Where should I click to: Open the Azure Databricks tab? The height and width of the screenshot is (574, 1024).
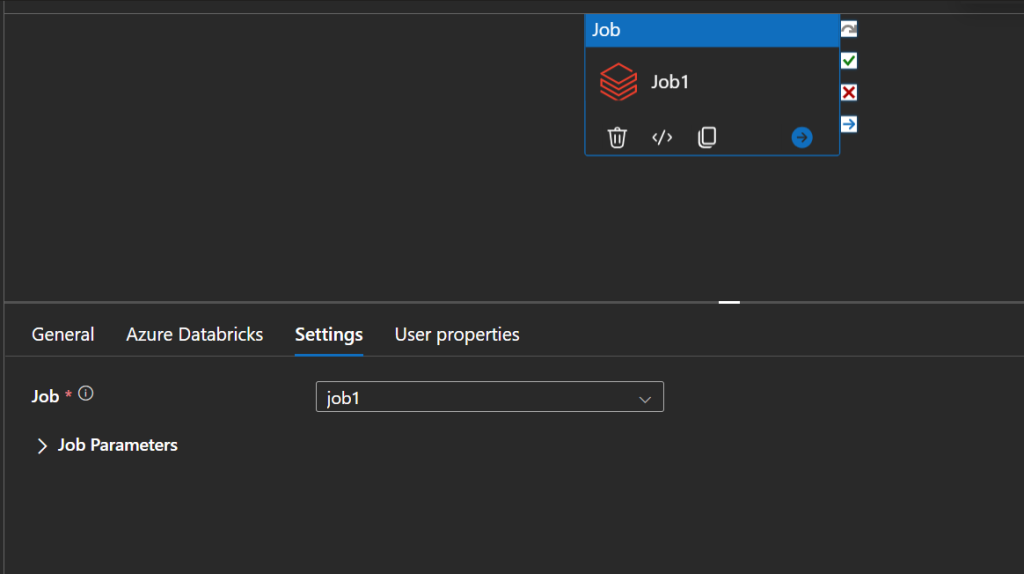pos(194,335)
